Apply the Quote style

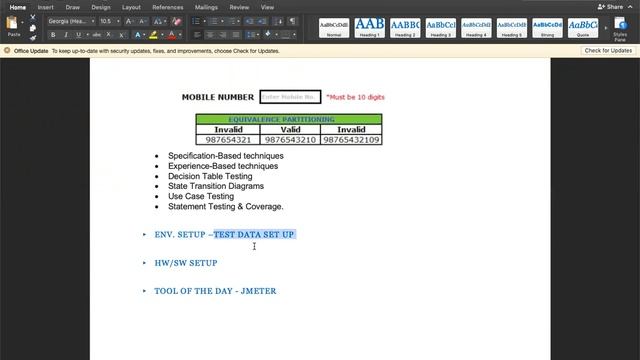click(x=583, y=28)
